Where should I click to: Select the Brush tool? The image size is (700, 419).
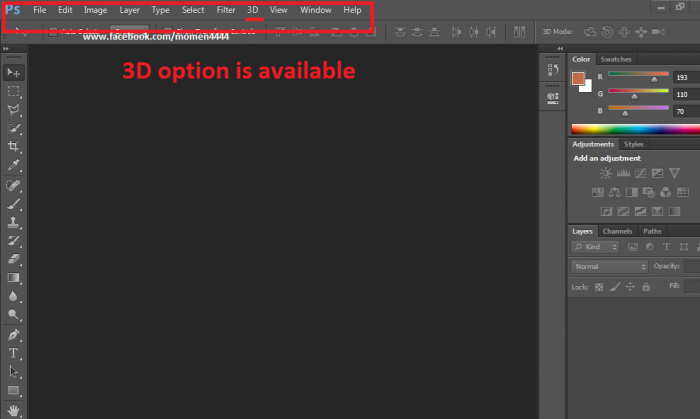coord(13,204)
